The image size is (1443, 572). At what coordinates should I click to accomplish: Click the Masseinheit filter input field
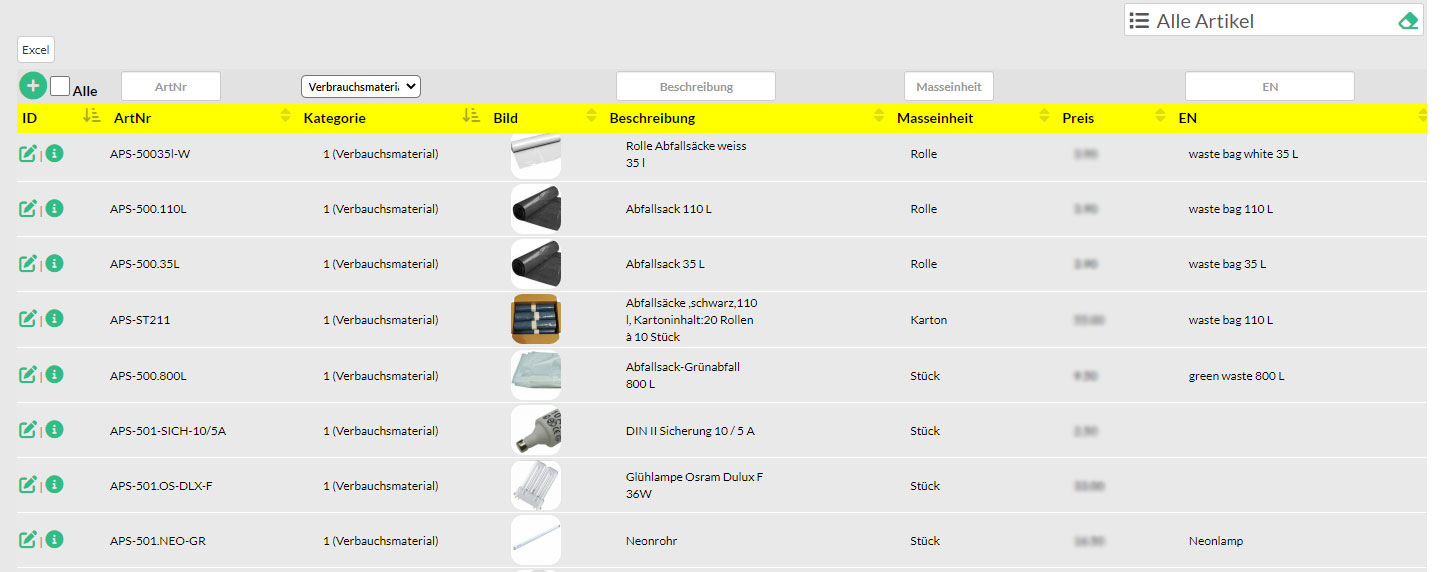(948, 87)
